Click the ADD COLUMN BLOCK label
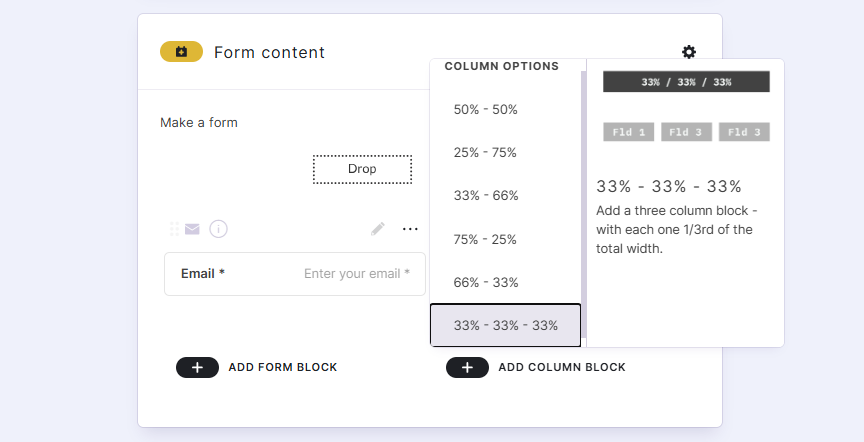 [x=562, y=367]
